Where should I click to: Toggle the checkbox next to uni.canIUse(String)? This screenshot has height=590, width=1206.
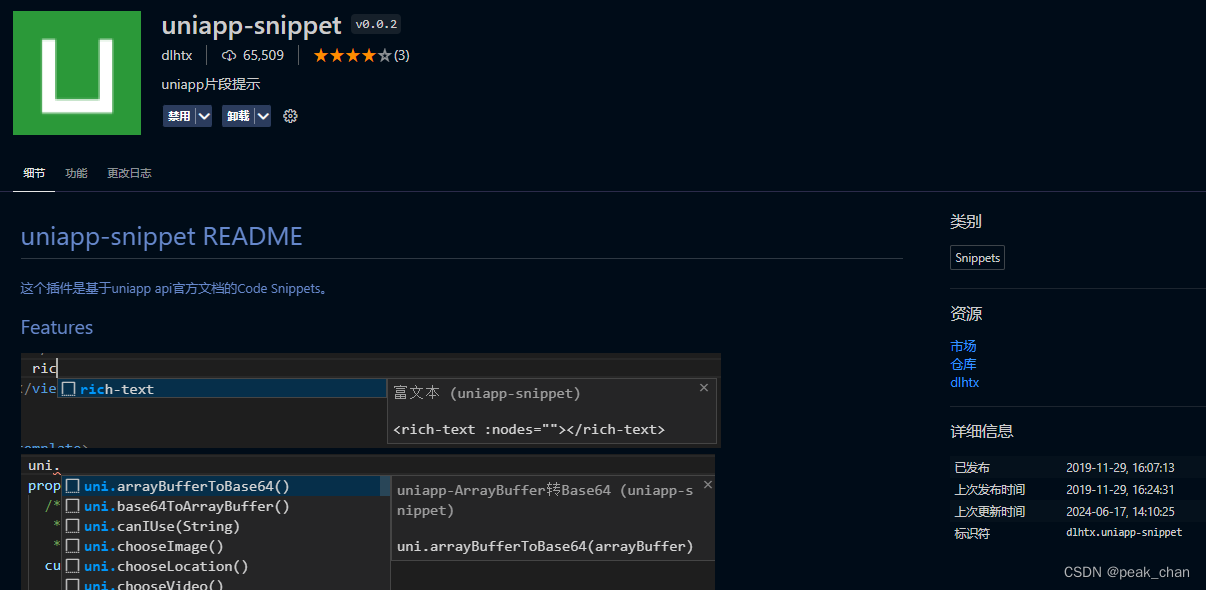click(73, 526)
